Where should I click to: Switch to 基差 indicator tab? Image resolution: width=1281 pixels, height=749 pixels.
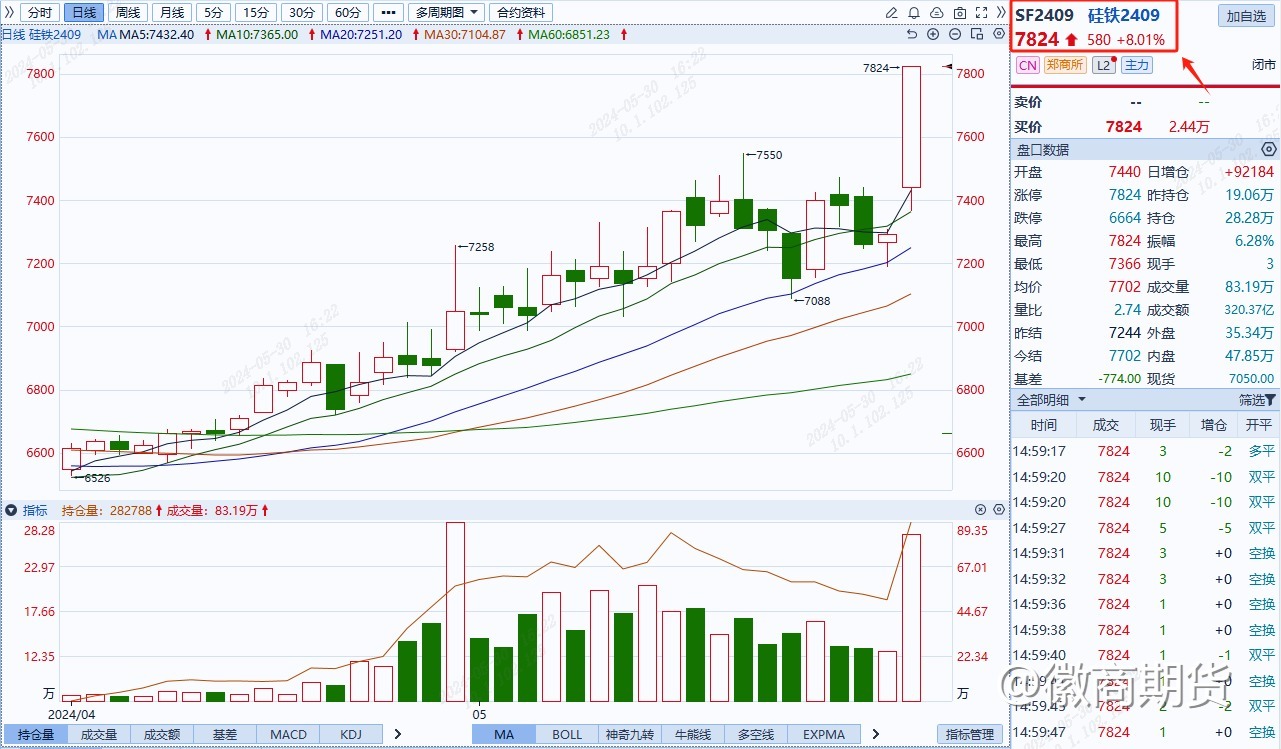click(x=224, y=735)
